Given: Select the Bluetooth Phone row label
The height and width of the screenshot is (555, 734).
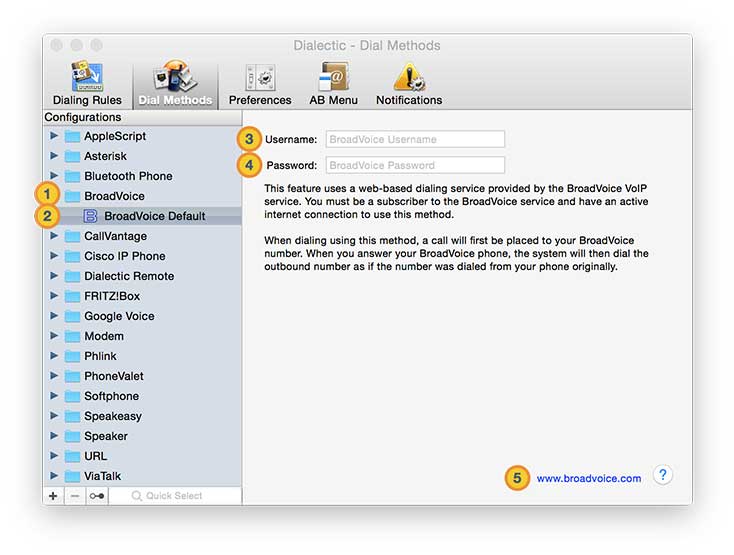Looking at the screenshot, I should click(128, 176).
